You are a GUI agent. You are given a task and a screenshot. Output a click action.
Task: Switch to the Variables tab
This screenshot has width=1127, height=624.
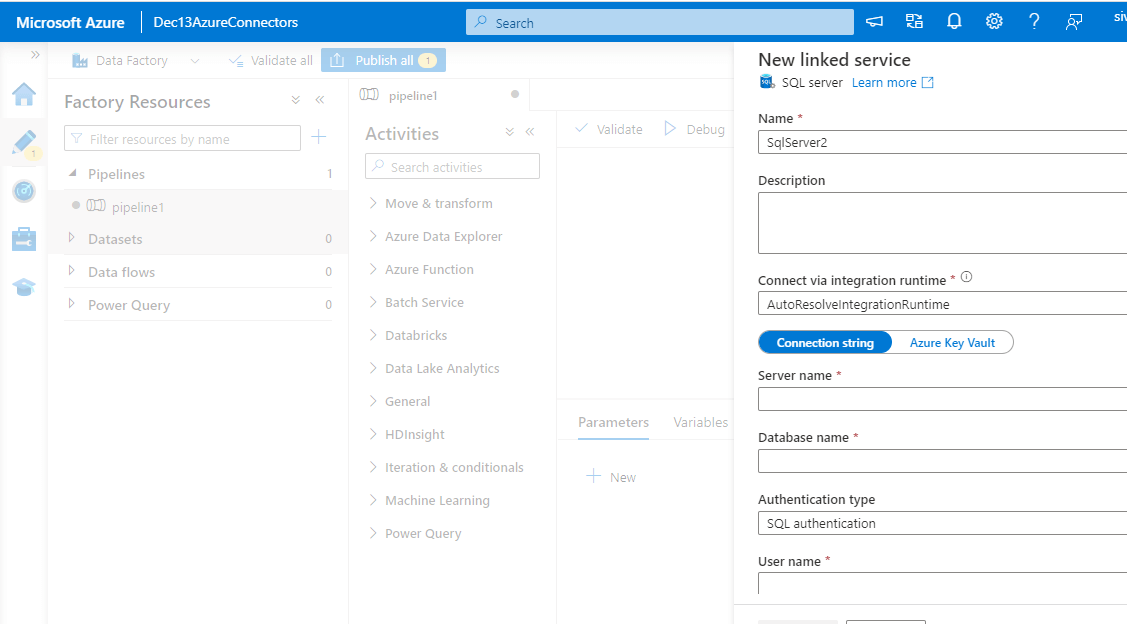pos(699,421)
